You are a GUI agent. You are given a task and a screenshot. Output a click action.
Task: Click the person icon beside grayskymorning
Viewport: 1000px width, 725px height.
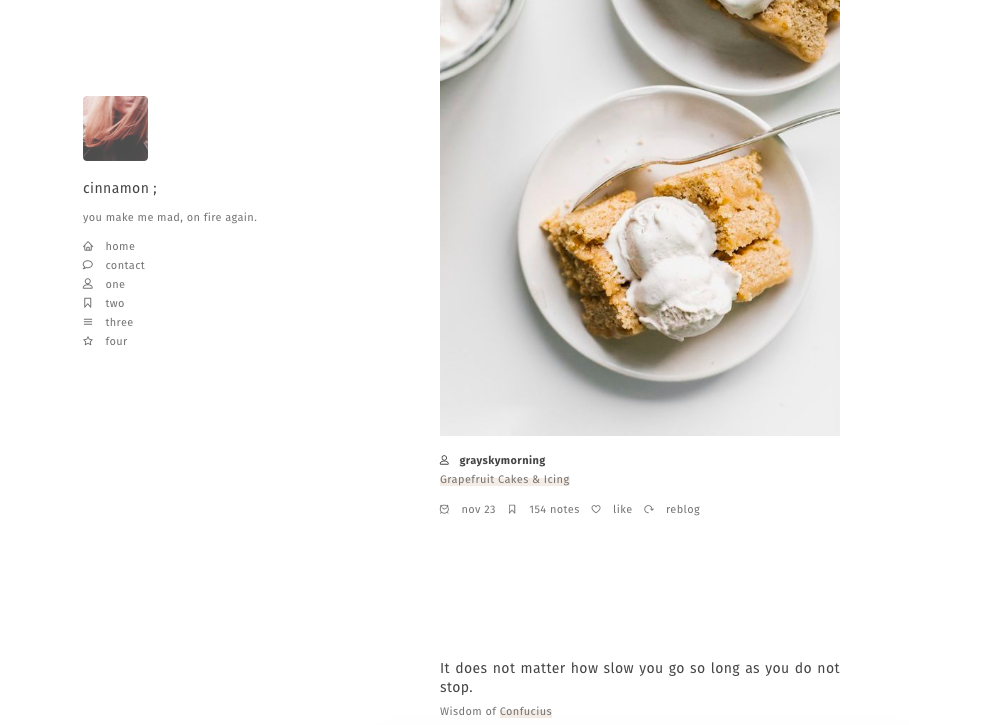[x=445, y=460]
